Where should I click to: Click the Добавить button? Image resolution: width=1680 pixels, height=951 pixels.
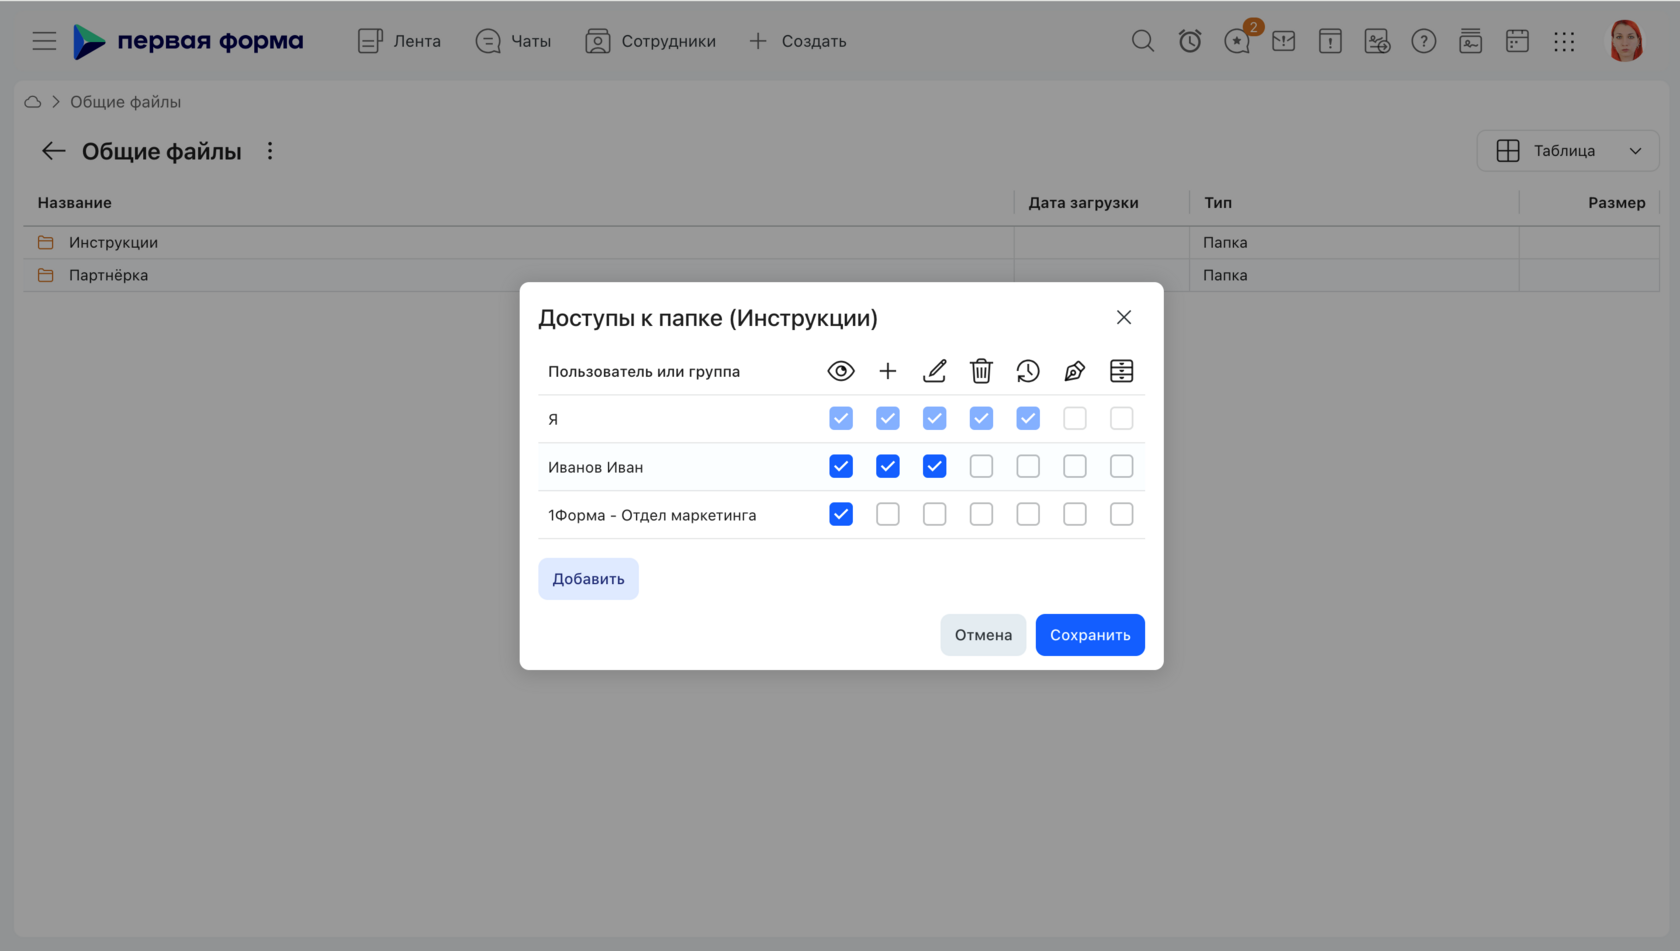click(588, 579)
